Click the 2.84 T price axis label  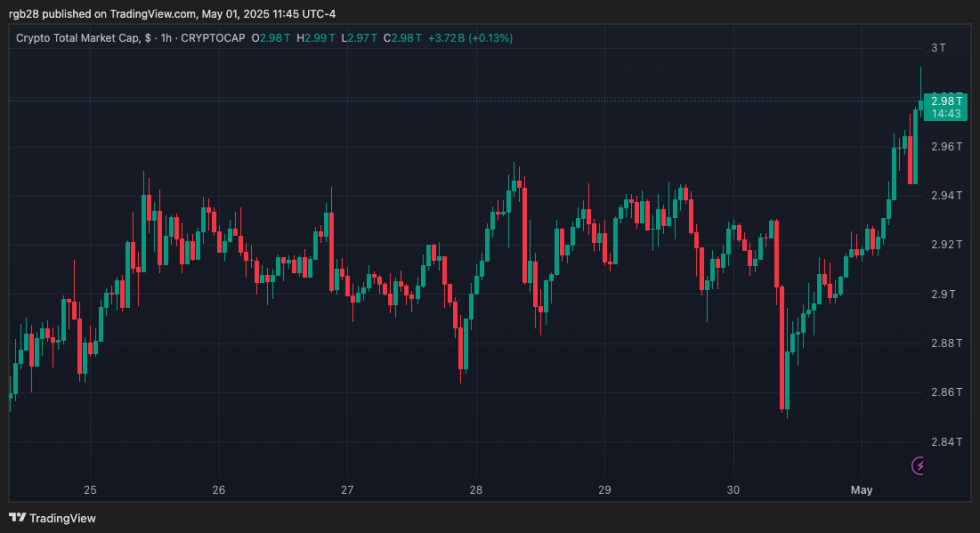[946, 442]
